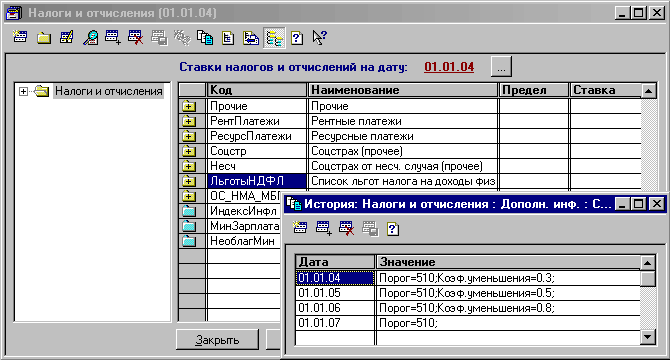The image size is (670, 360).
Task: Click the New record icon in main toolbar
Action: tap(20, 37)
